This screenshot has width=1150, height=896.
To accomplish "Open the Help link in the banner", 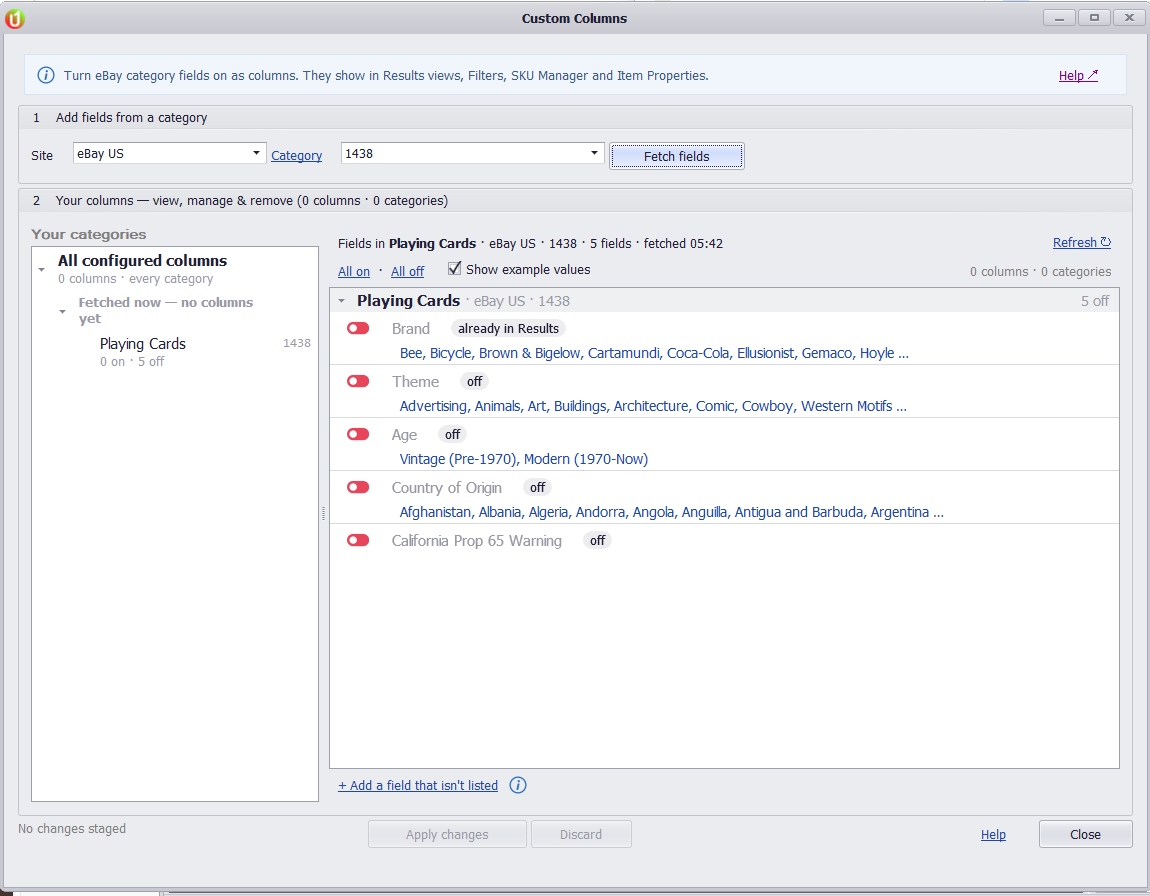I will [x=1078, y=76].
